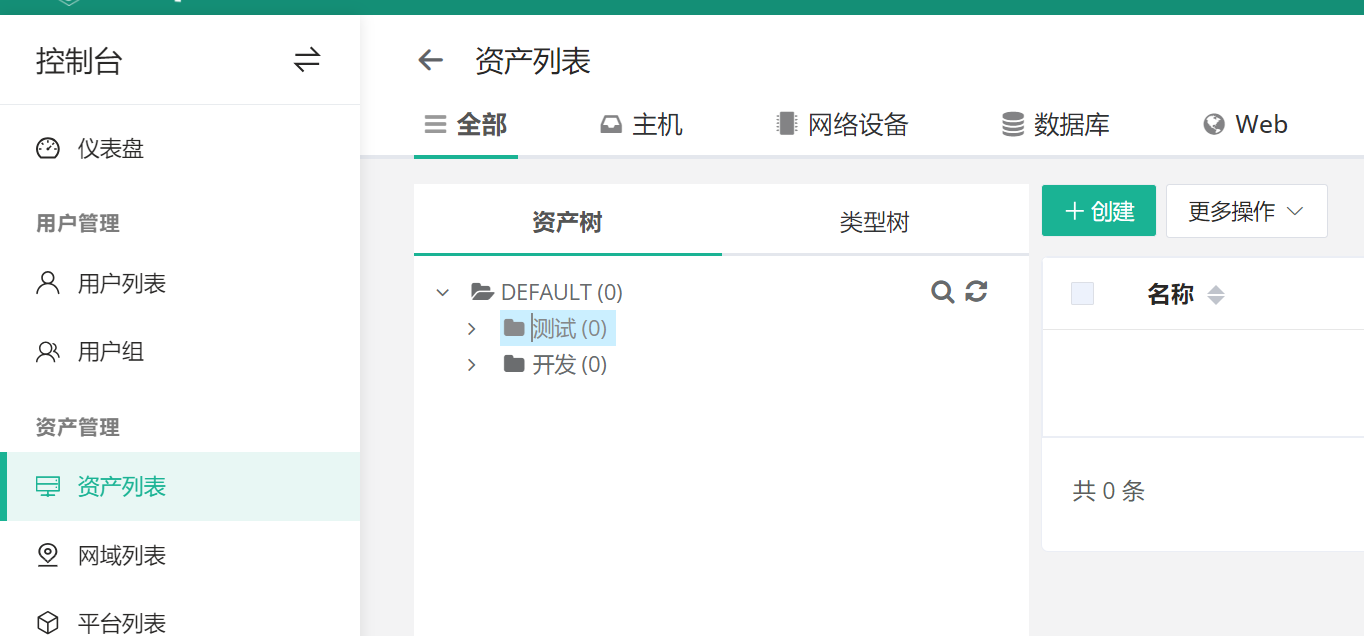The width and height of the screenshot is (1364, 636).
Task: Refresh the asset tree with refresh icon
Action: [x=976, y=291]
